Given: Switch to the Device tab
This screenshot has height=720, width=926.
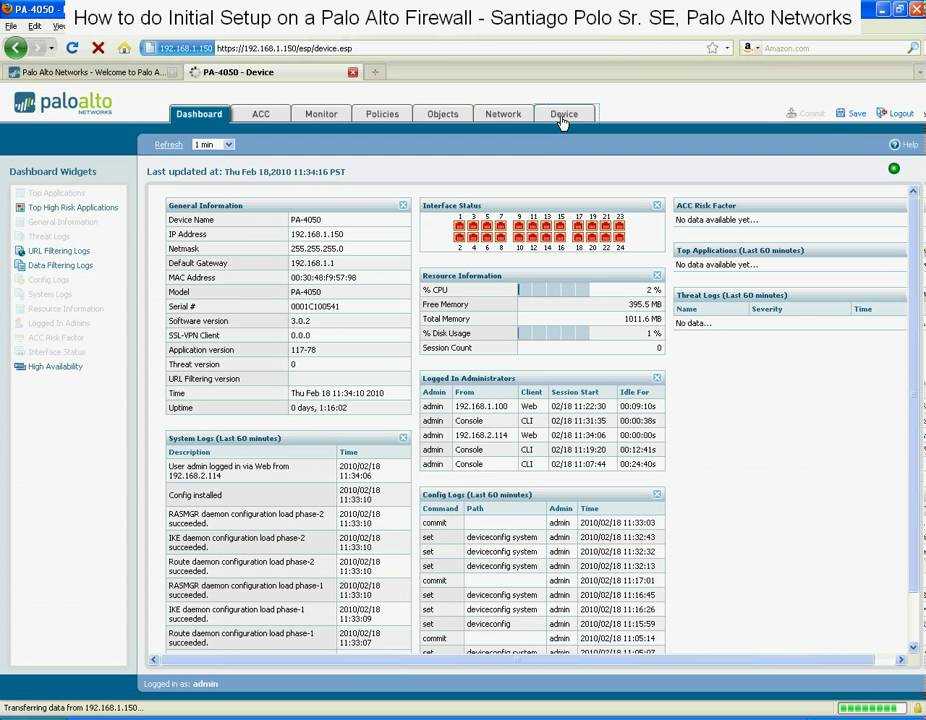Looking at the screenshot, I should (564, 113).
